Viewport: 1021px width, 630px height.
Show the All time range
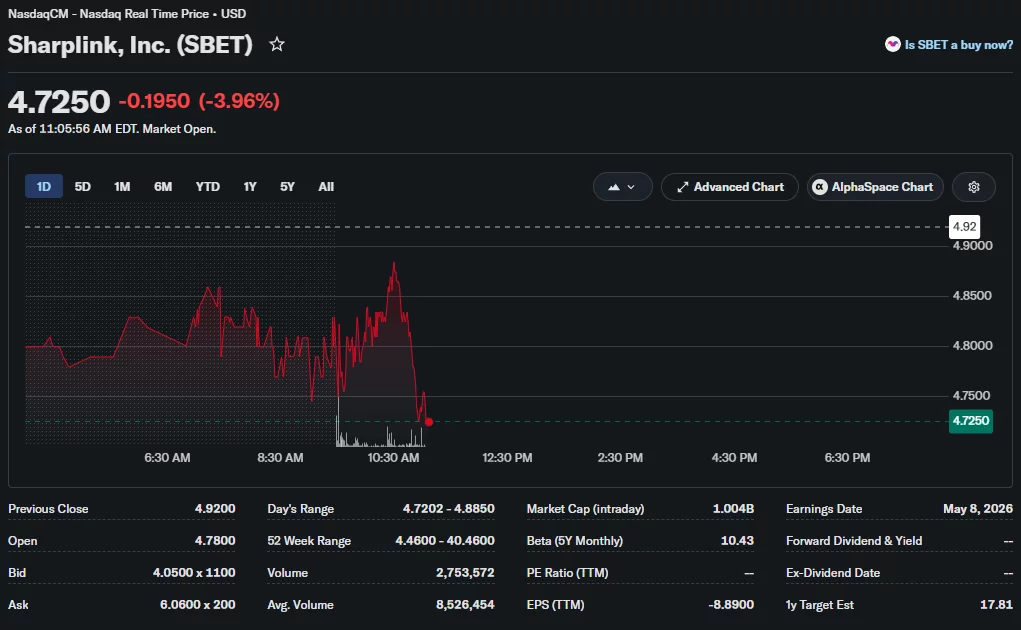pos(326,187)
